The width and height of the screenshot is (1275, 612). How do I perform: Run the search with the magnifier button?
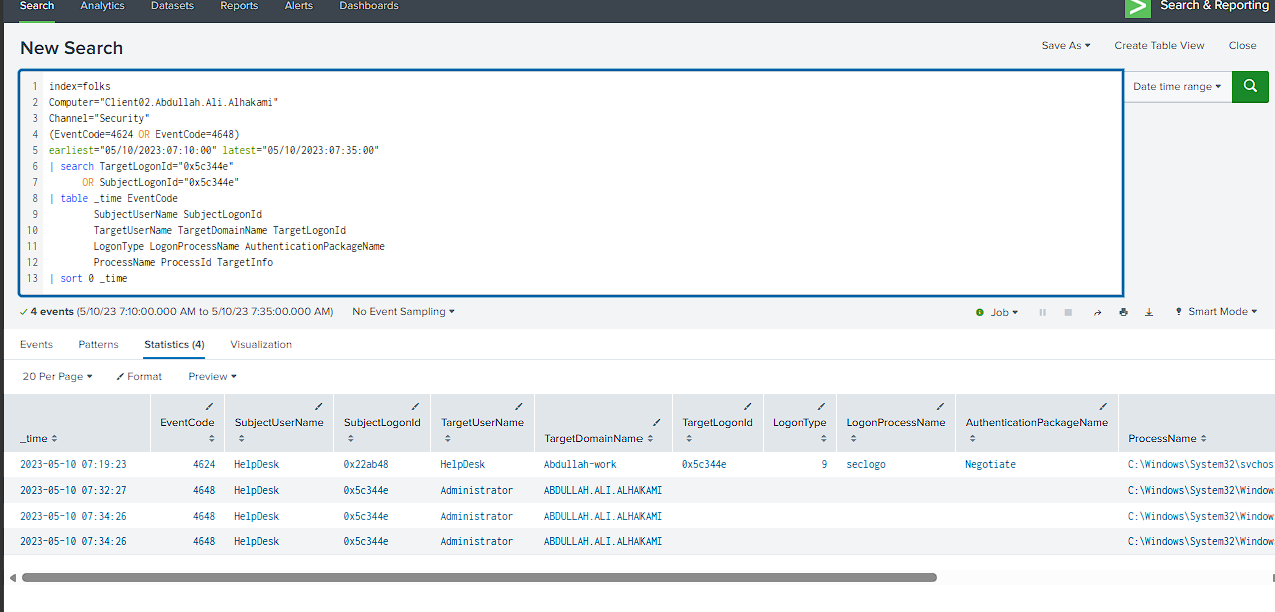coord(1249,86)
